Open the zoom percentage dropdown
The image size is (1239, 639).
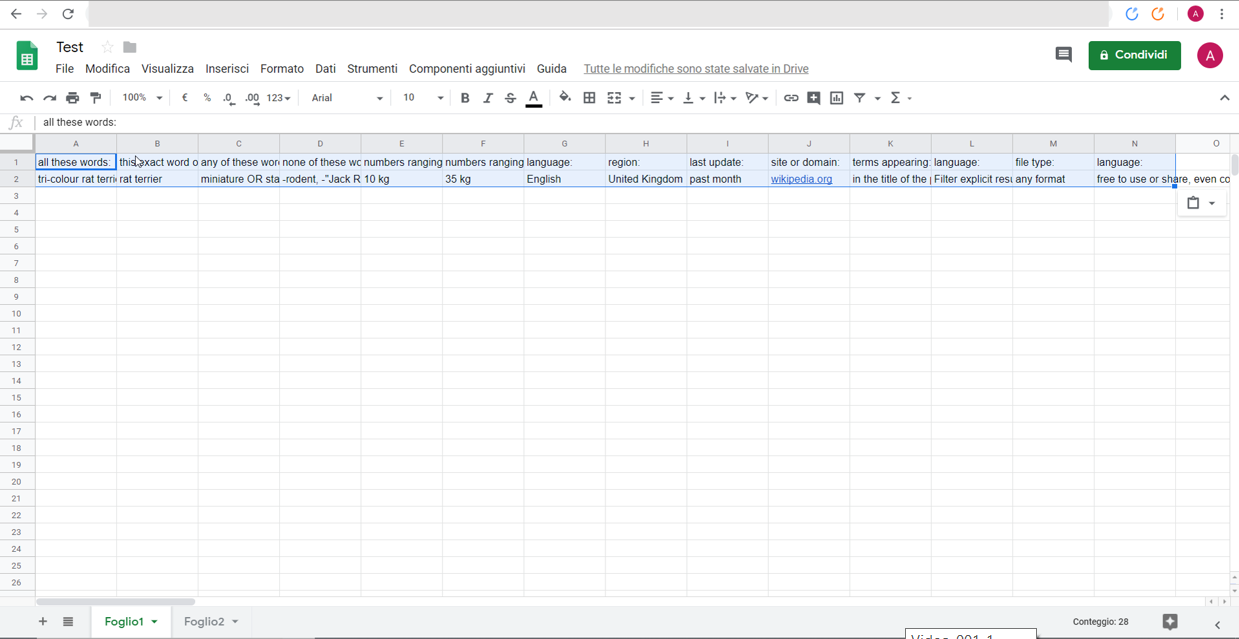coord(140,97)
